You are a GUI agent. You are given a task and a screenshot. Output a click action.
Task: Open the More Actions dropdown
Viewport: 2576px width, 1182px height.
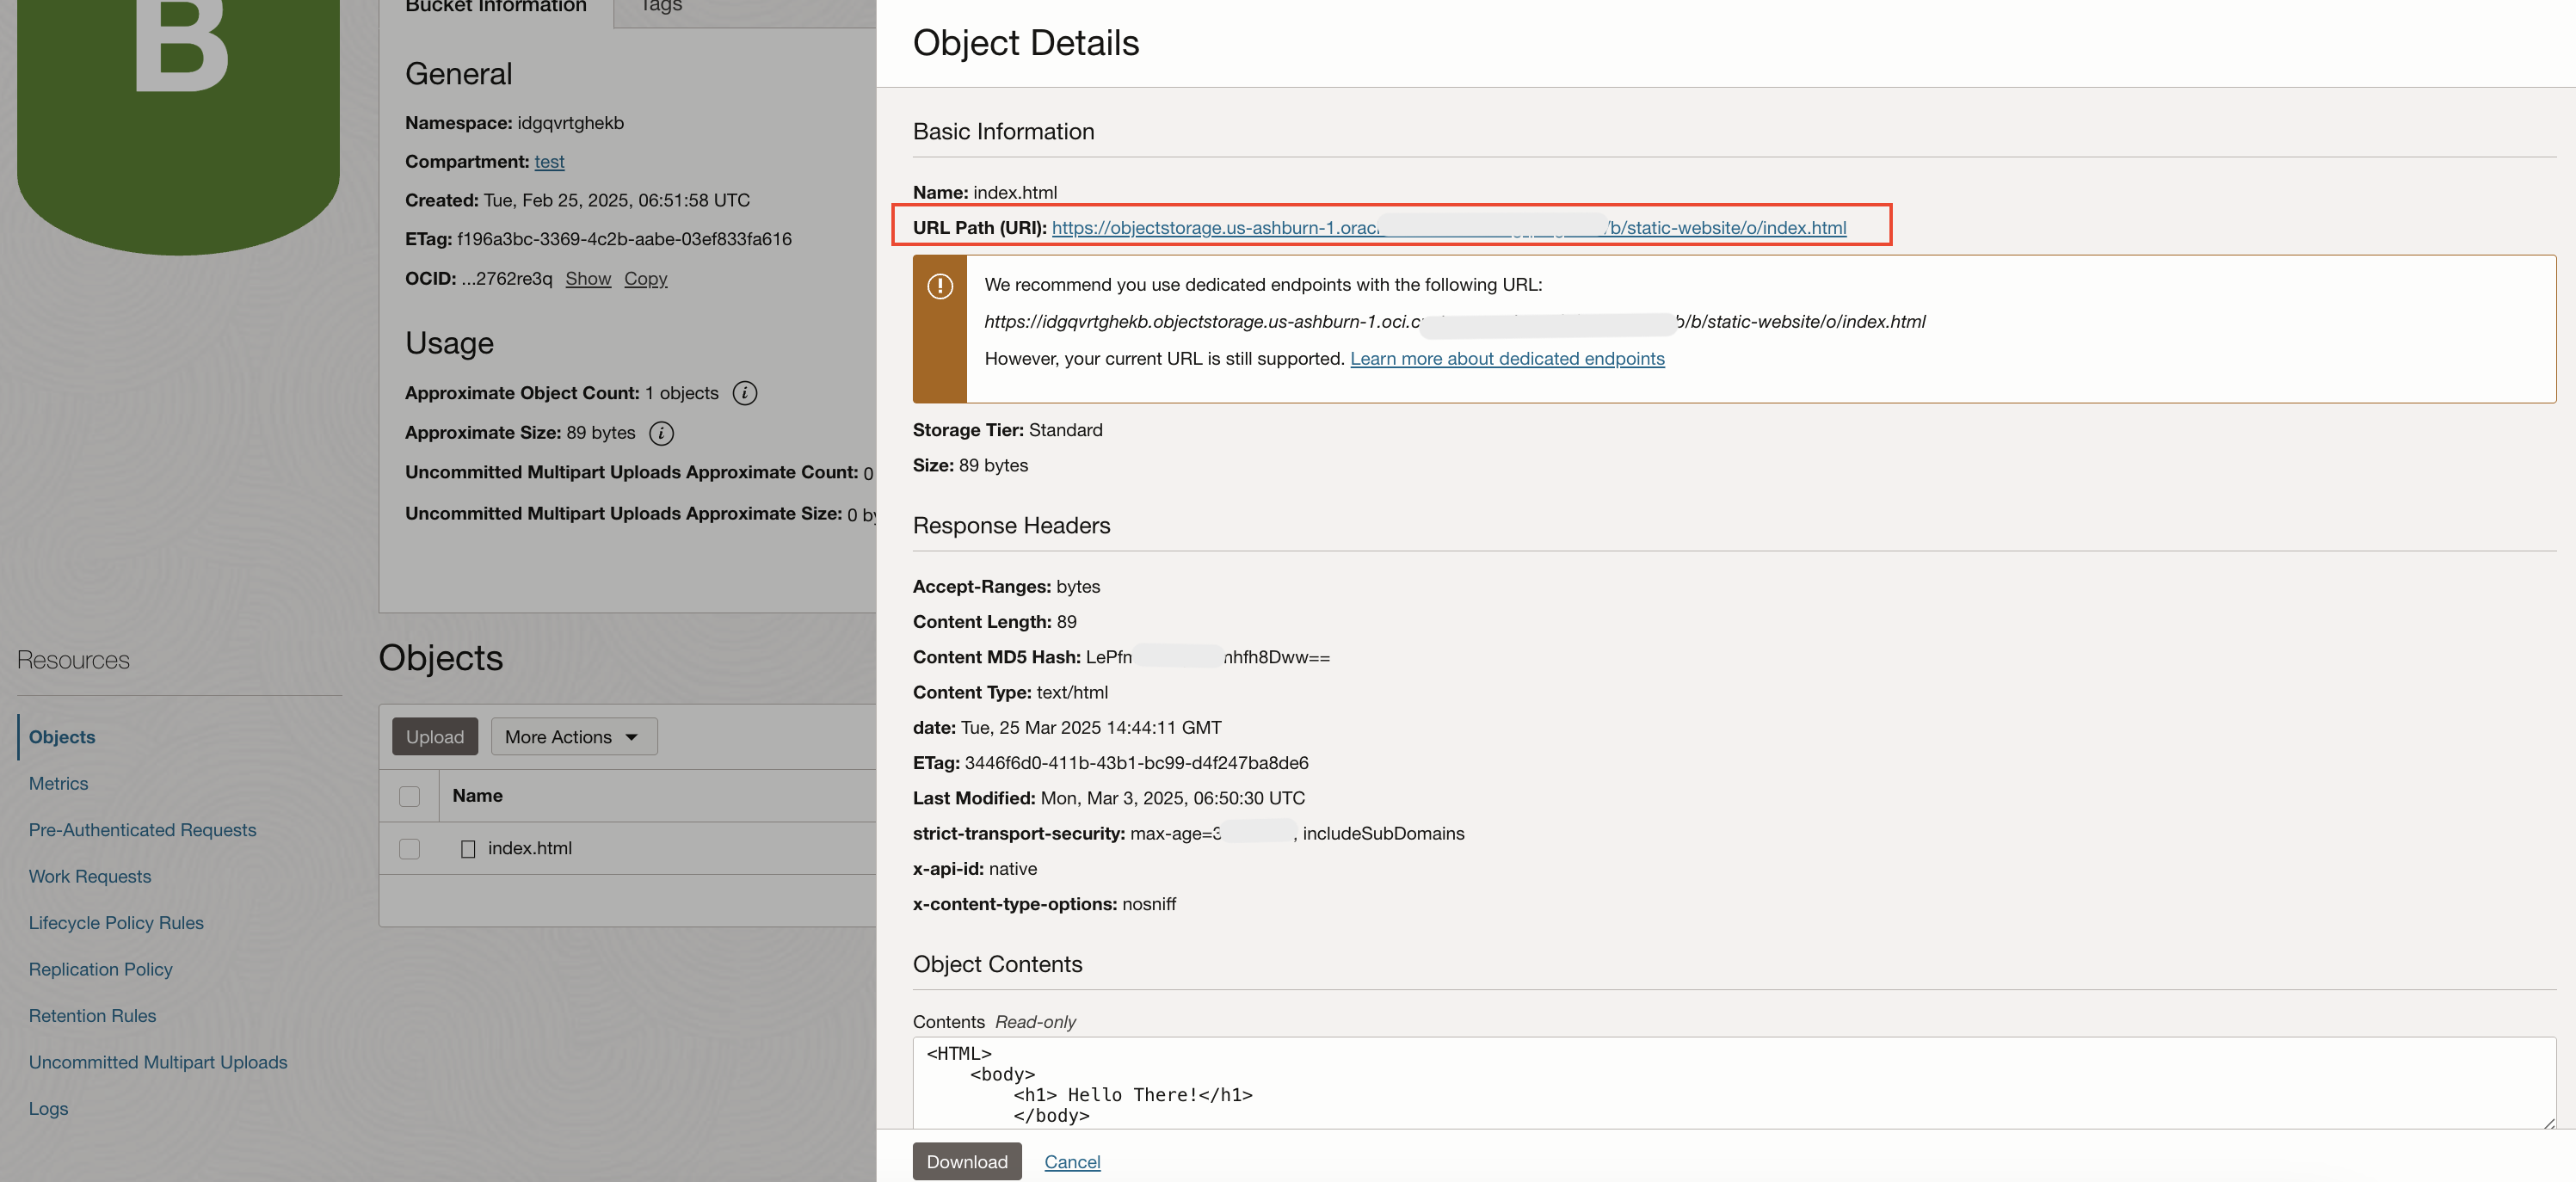coord(573,737)
